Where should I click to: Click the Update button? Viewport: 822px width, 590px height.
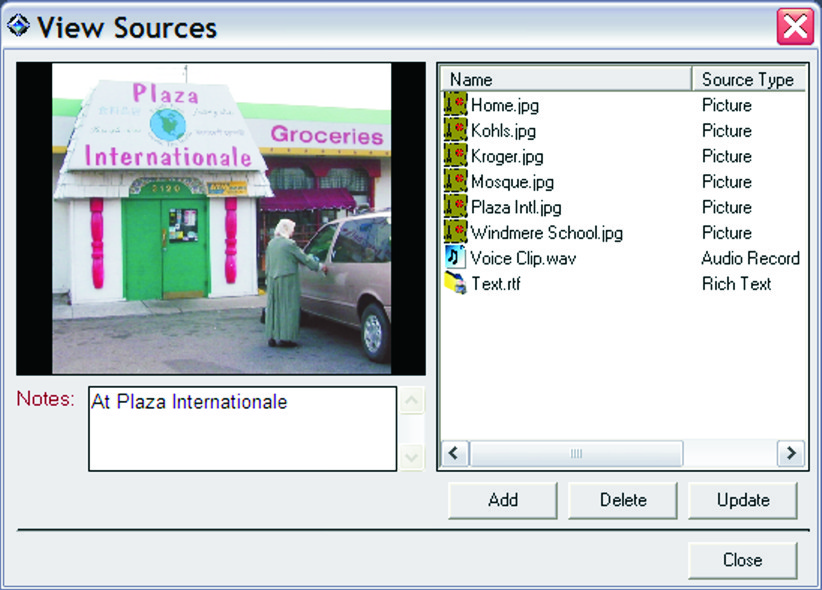click(742, 500)
